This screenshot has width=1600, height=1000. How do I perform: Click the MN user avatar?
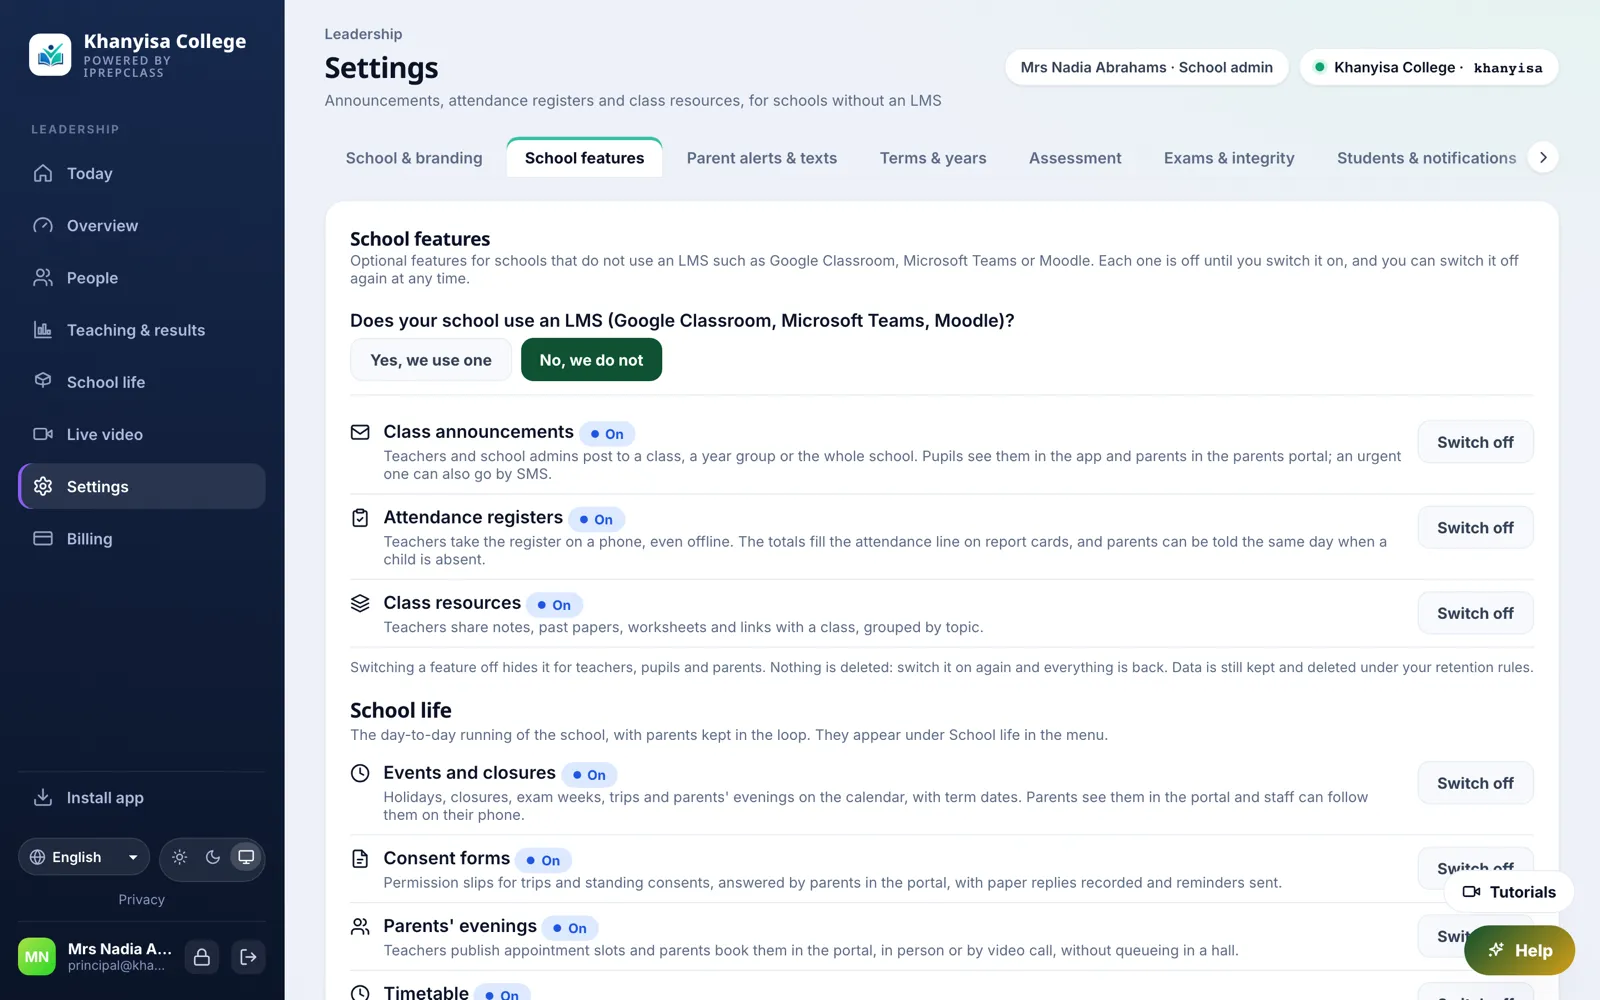click(x=37, y=957)
